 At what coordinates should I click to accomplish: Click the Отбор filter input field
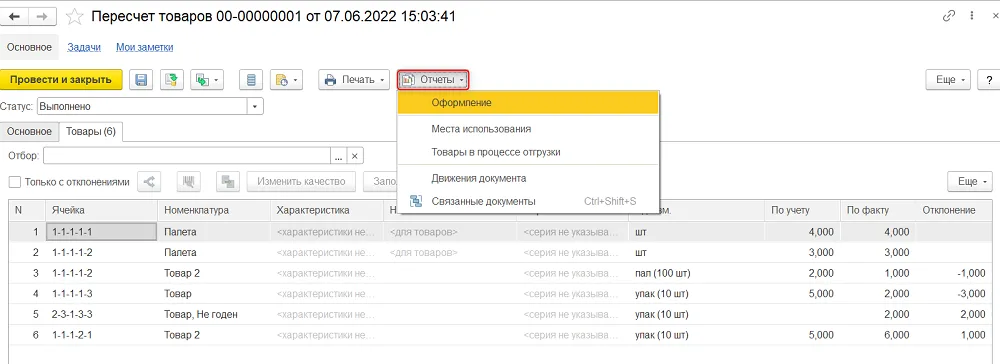[x=187, y=156]
